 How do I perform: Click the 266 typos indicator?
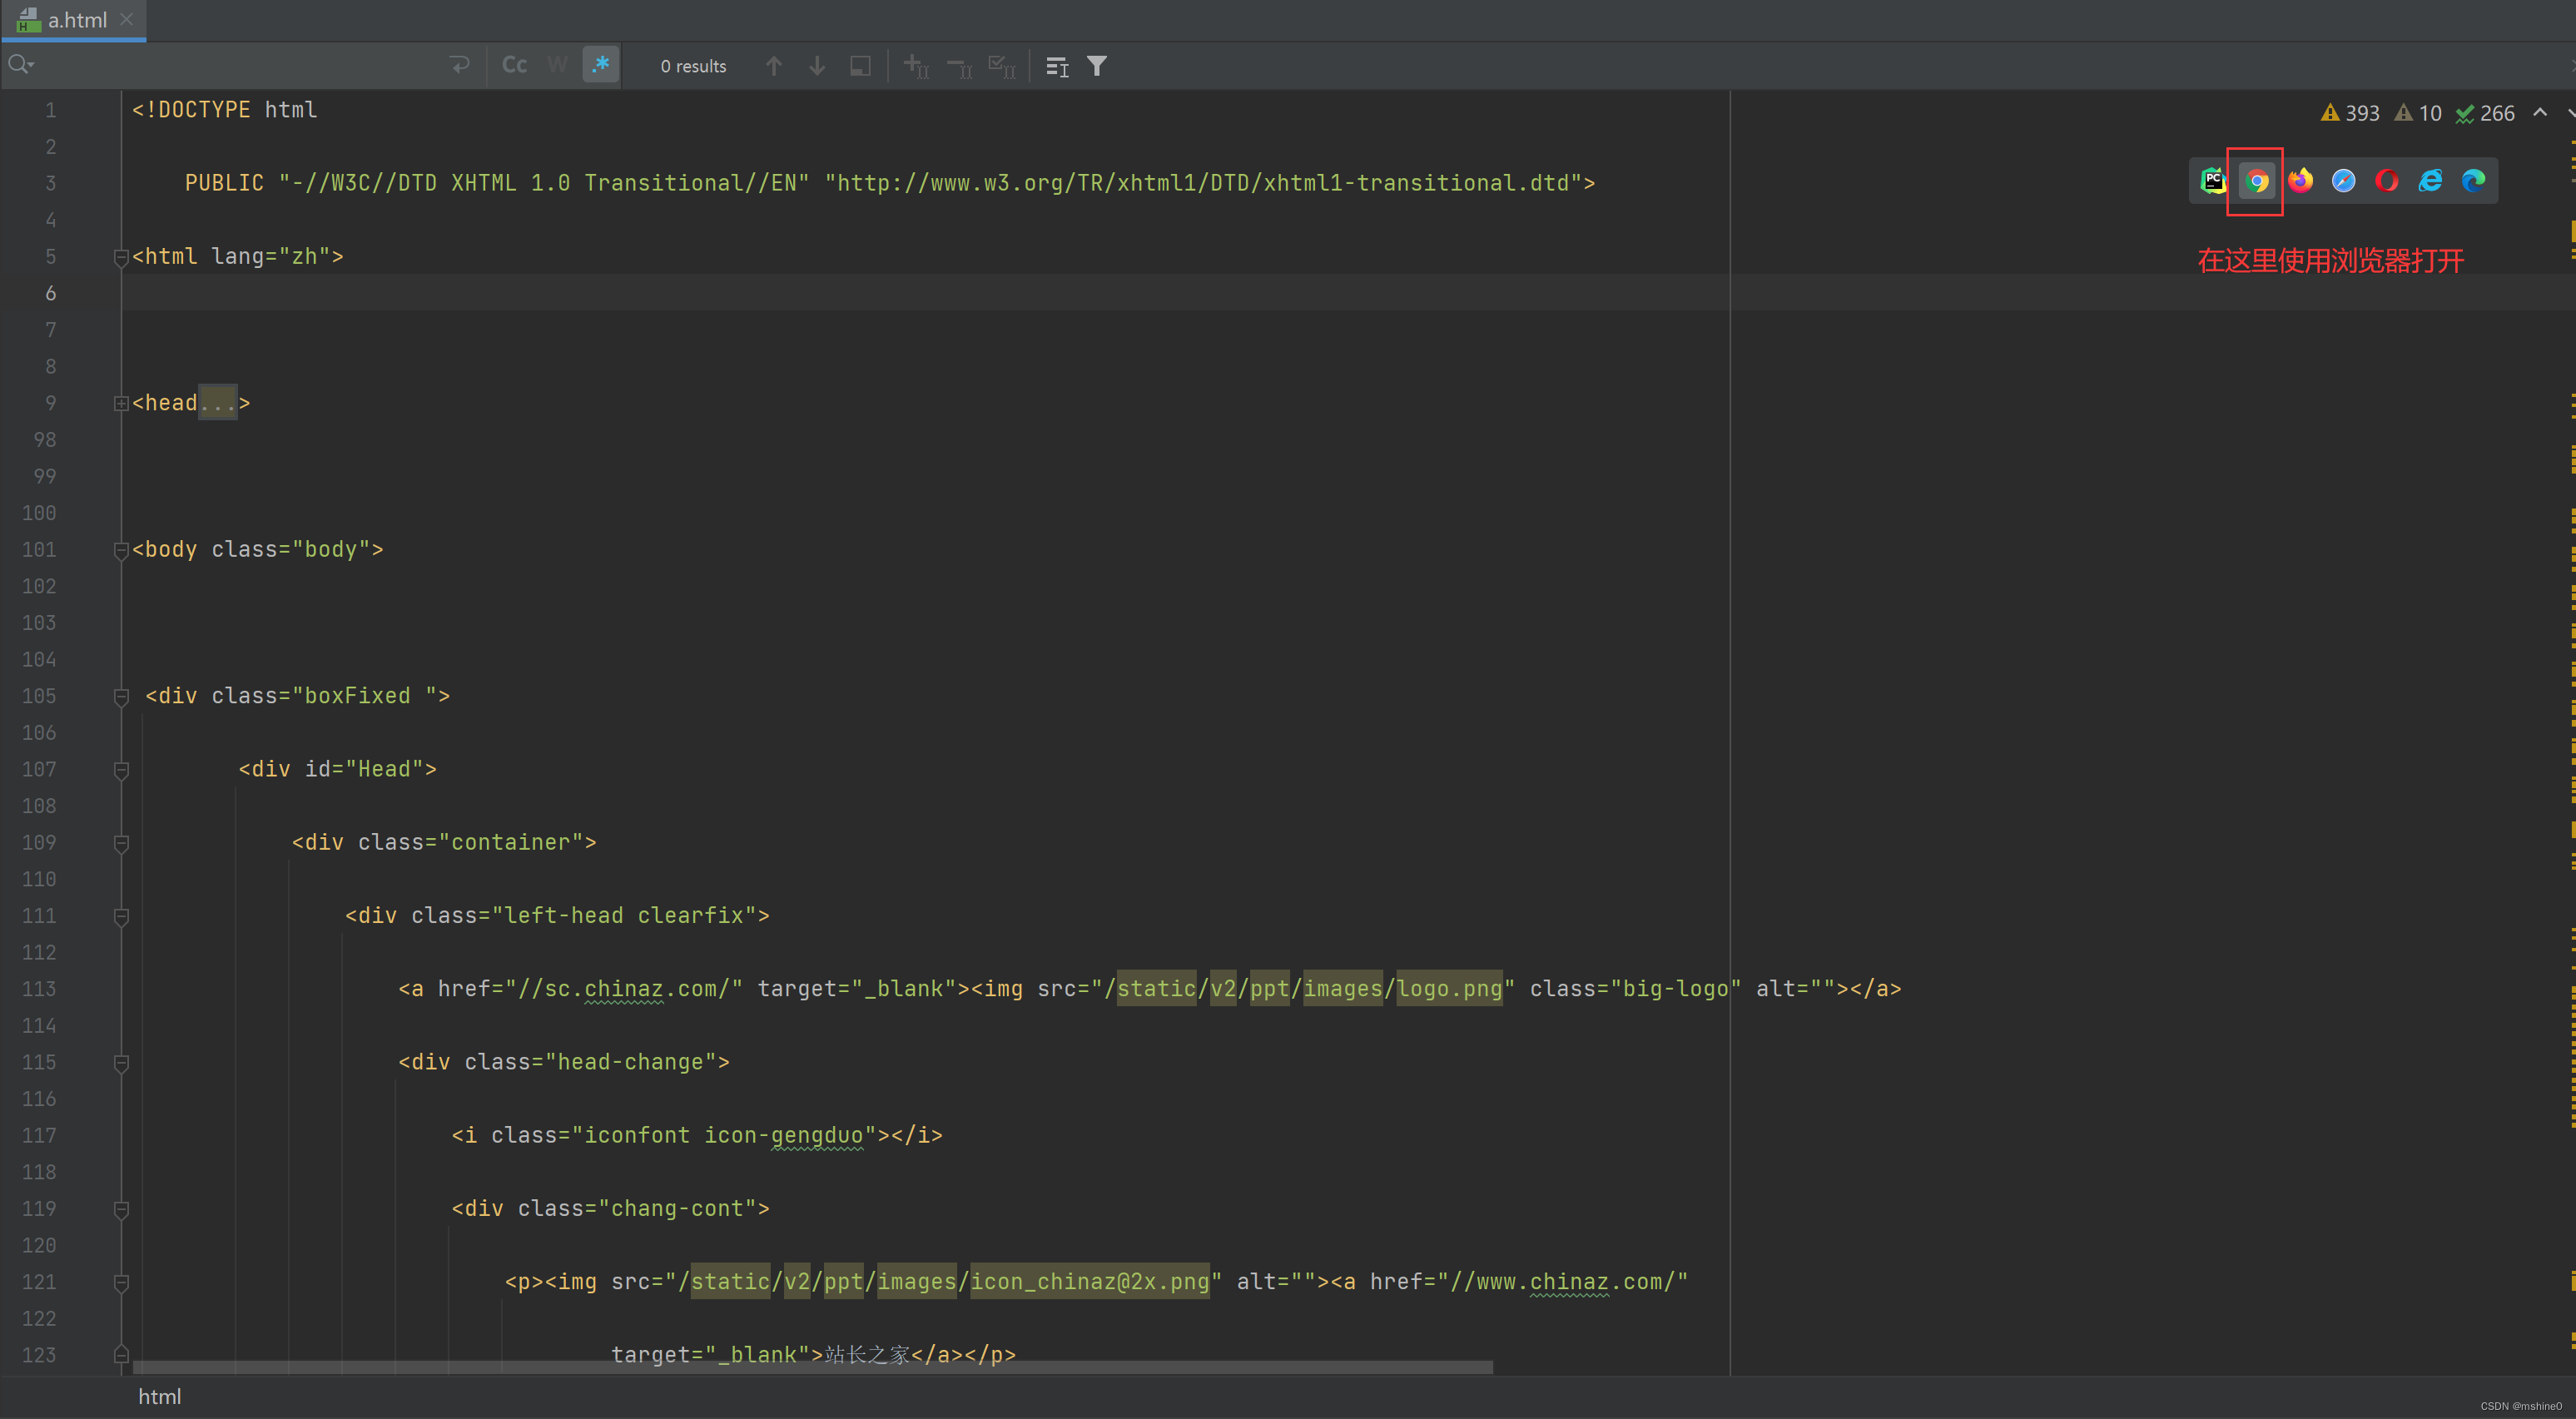pos(2485,113)
